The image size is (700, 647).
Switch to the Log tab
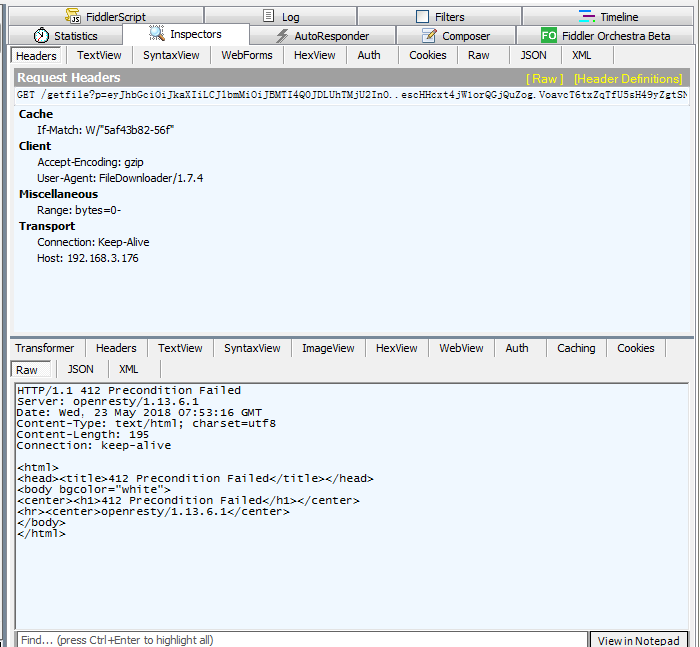point(281,17)
